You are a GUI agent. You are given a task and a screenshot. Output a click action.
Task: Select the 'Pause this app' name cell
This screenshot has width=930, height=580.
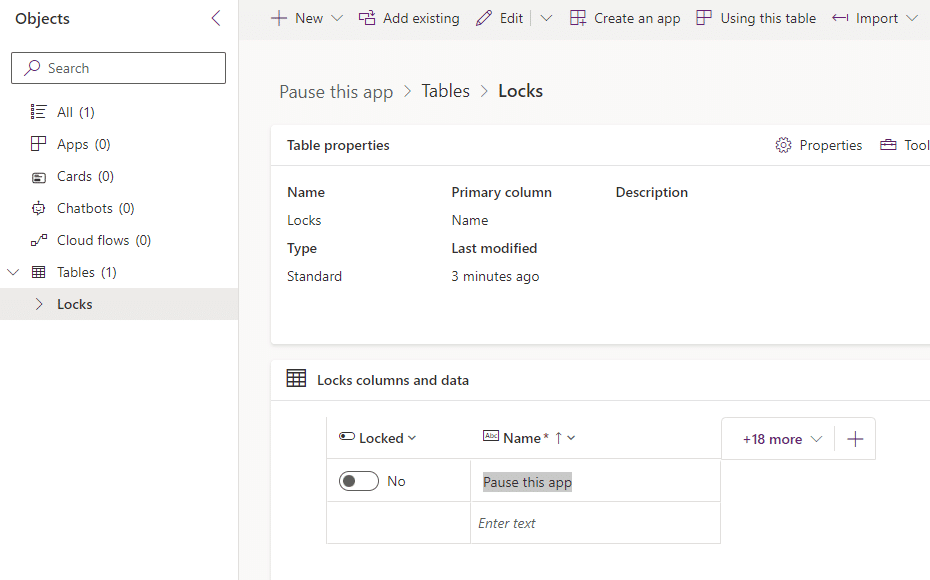pyautogui.click(x=595, y=482)
